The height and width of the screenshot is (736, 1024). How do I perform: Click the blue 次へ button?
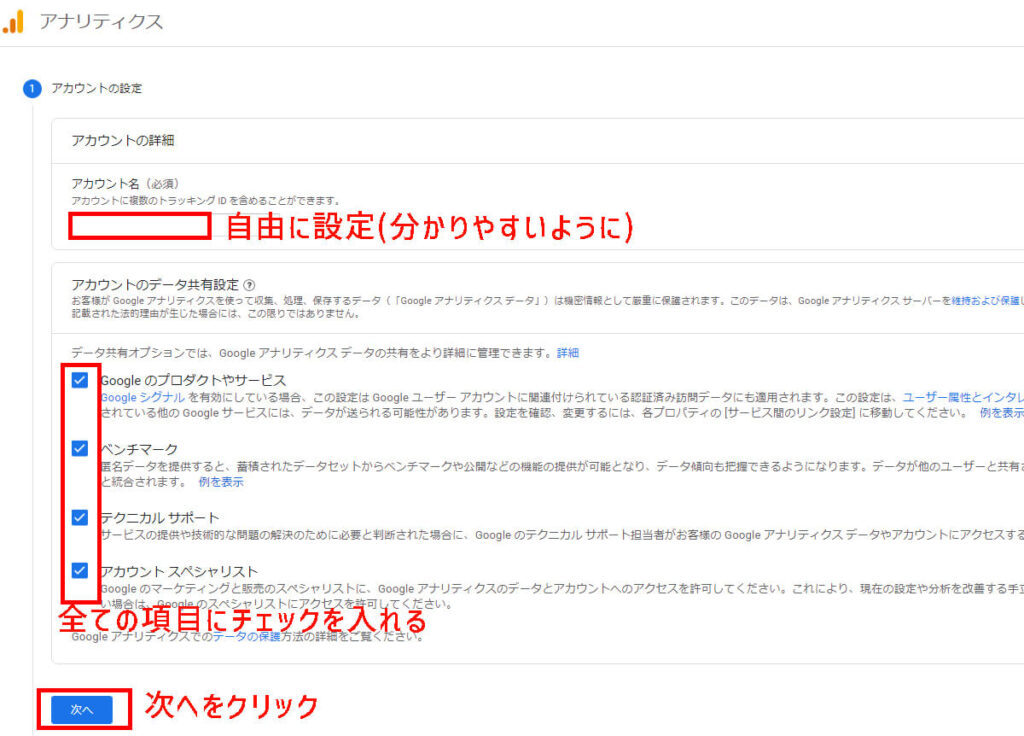pyautogui.click(x=82, y=709)
